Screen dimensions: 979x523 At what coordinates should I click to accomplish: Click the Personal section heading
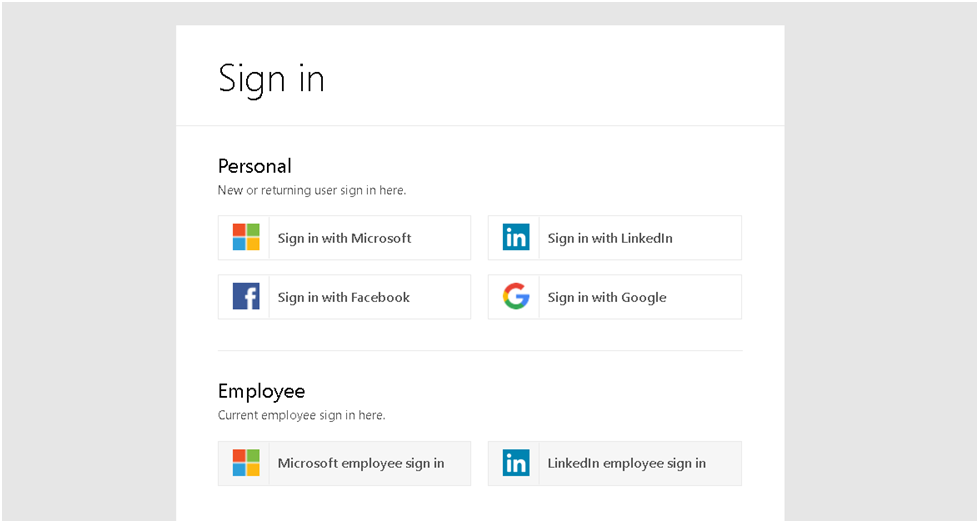(x=255, y=166)
